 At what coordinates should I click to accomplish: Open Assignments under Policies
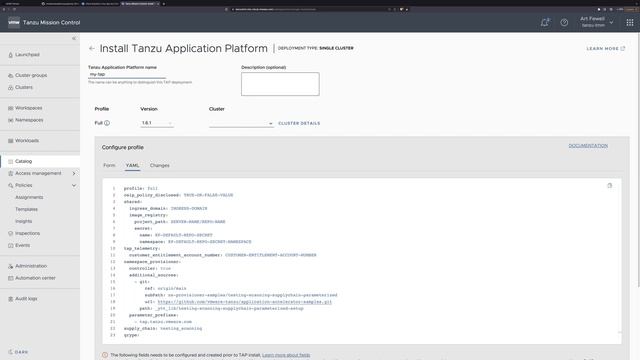pyautogui.click(x=29, y=197)
